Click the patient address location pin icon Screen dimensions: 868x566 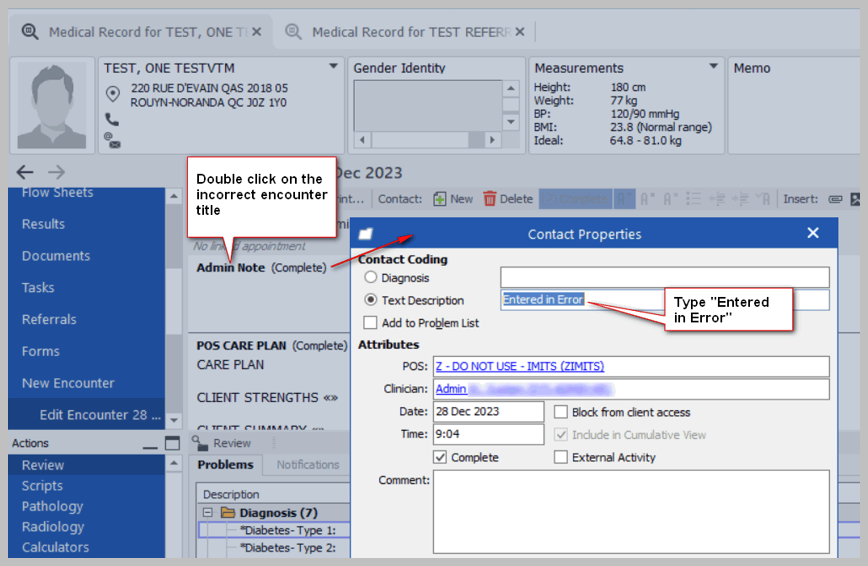click(112, 94)
